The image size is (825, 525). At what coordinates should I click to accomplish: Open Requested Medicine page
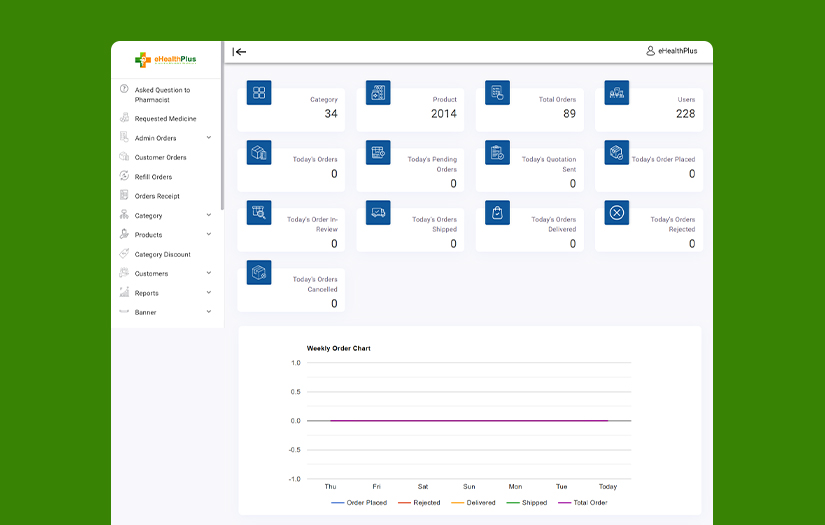(x=165, y=119)
